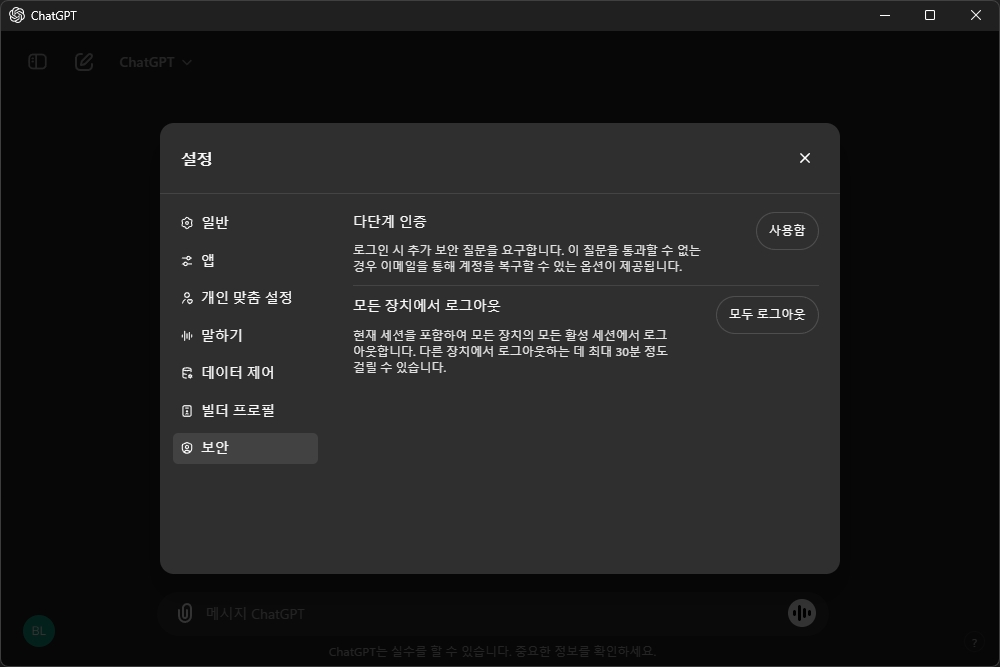Image resolution: width=1000 pixels, height=667 pixels.
Task: Close the 설정 dialog with X
Action: point(805,158)
